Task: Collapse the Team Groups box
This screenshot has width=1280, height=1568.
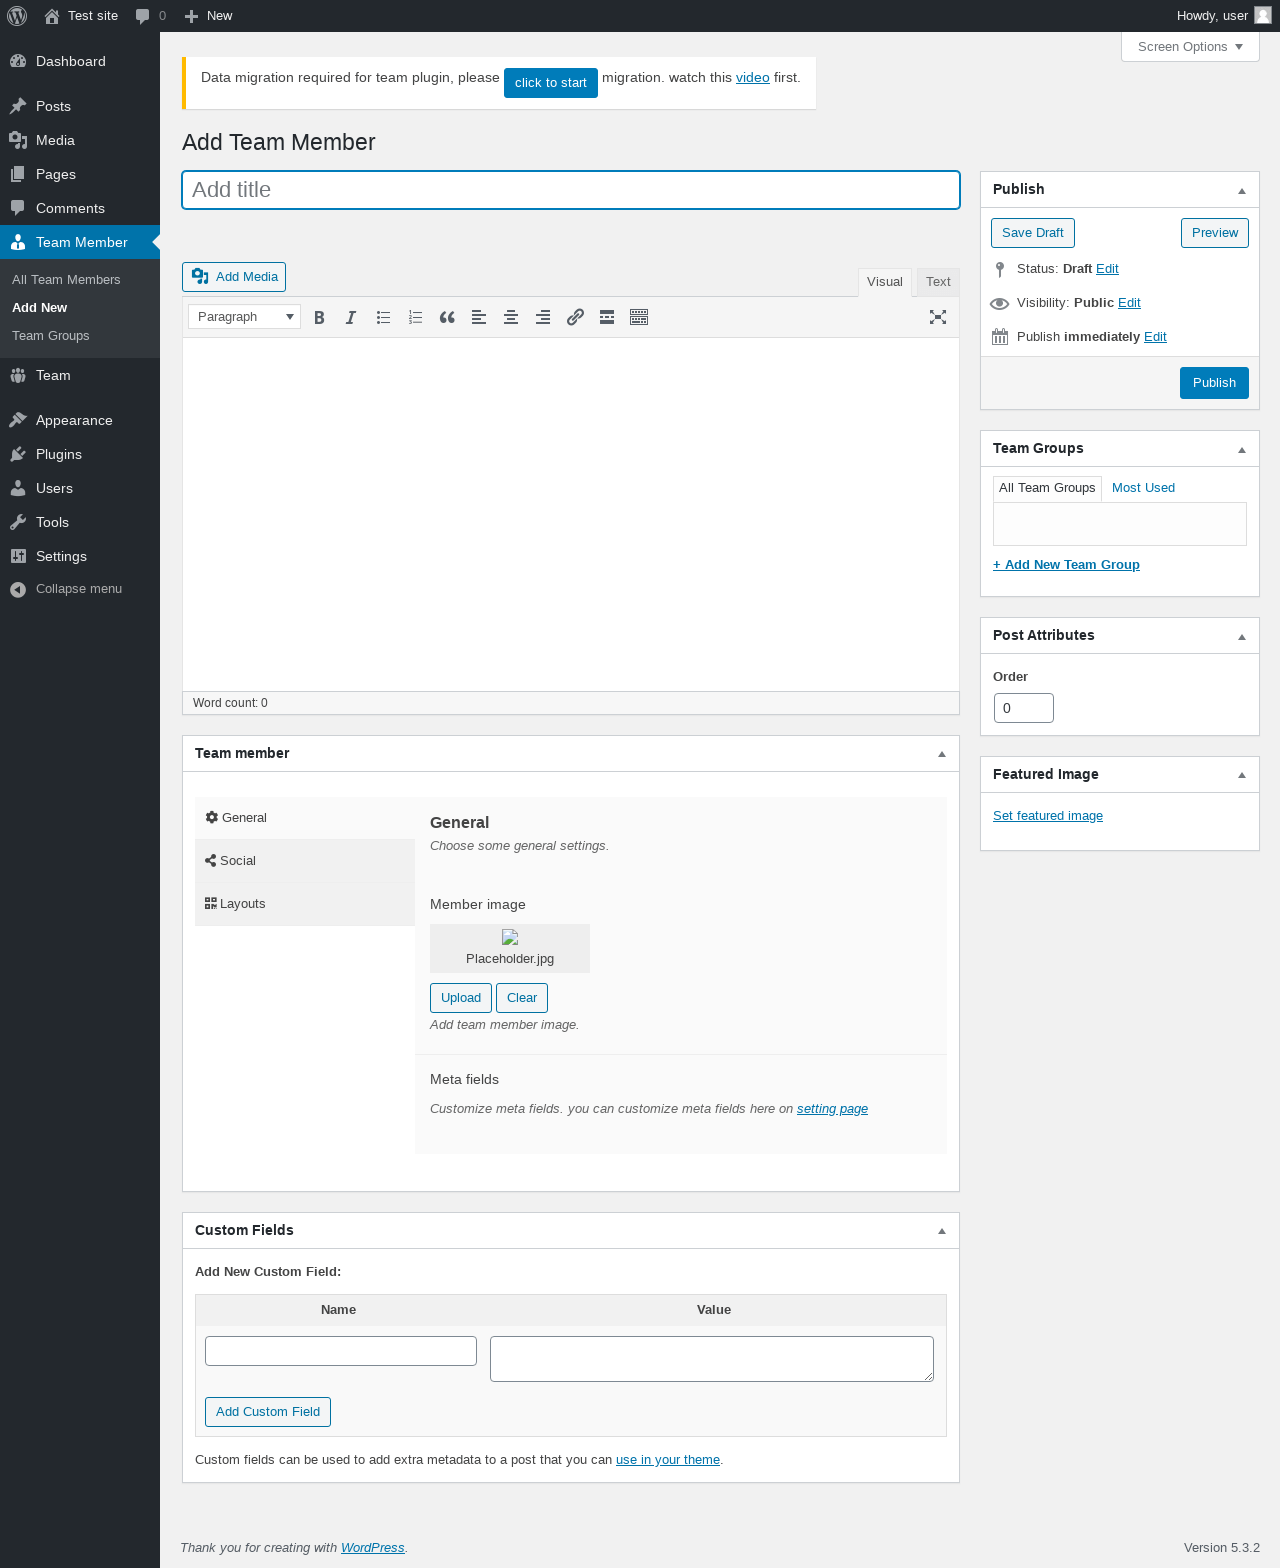Action: [1242, 449]
